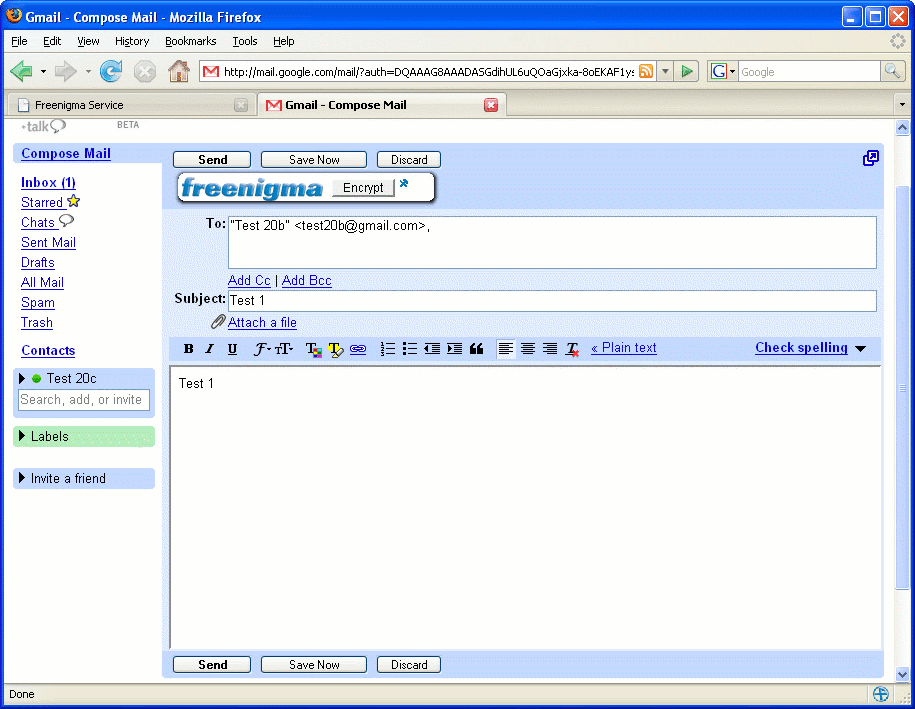Open the font face picker
The height and width of the screenshot is (709, 915).
pos(262,348)
